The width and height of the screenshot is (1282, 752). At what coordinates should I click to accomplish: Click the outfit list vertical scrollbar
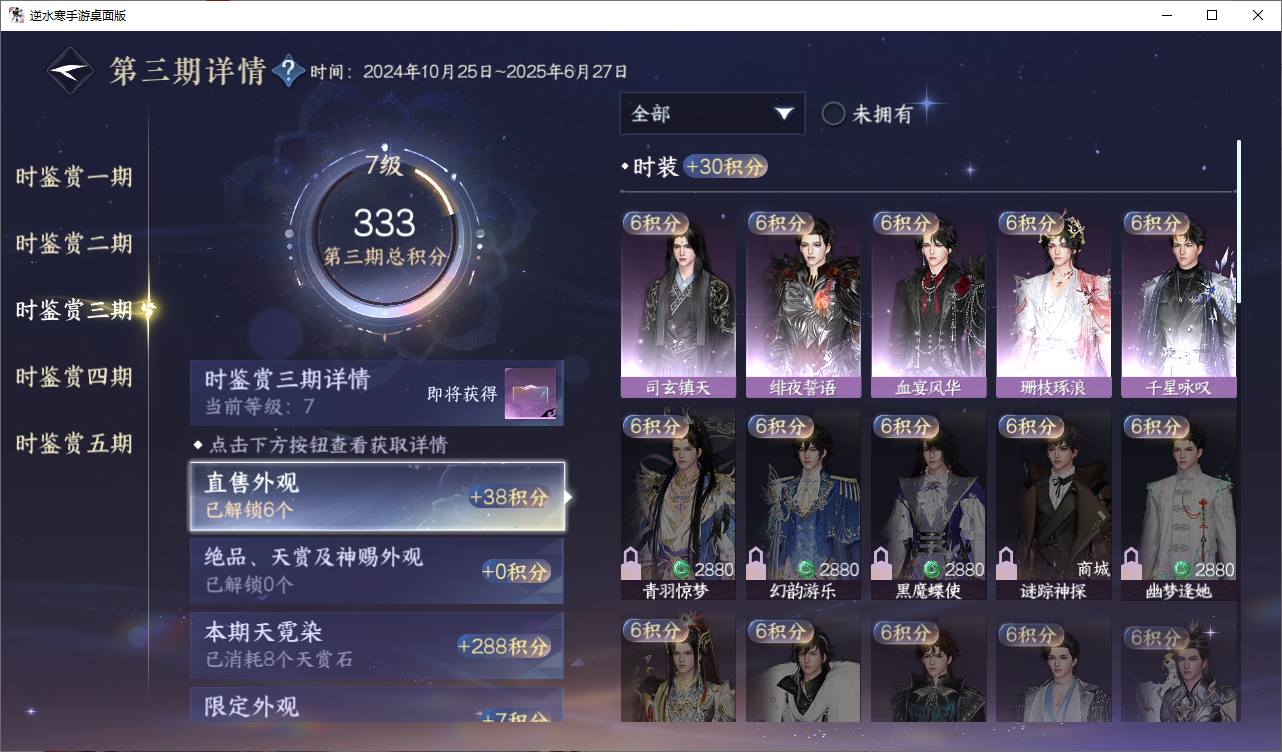pos(1240,220)
